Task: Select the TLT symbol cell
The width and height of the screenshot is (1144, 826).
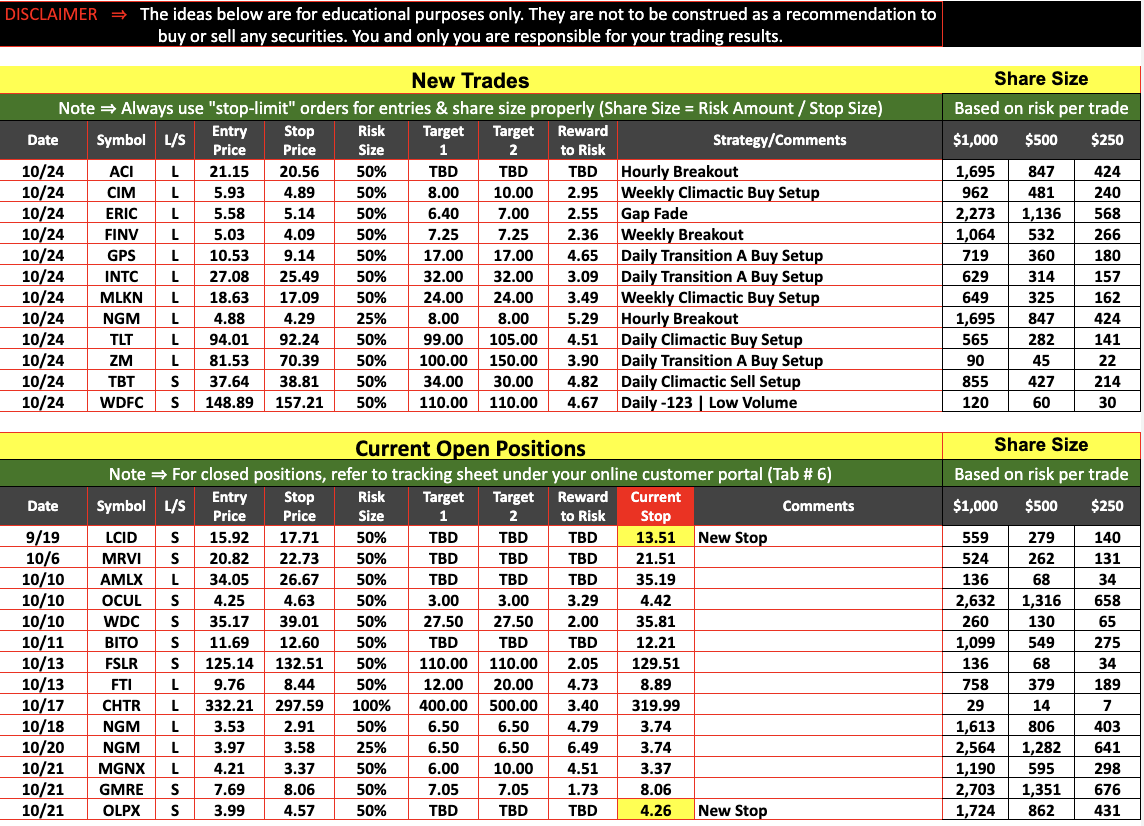Action: coord(121,340)
